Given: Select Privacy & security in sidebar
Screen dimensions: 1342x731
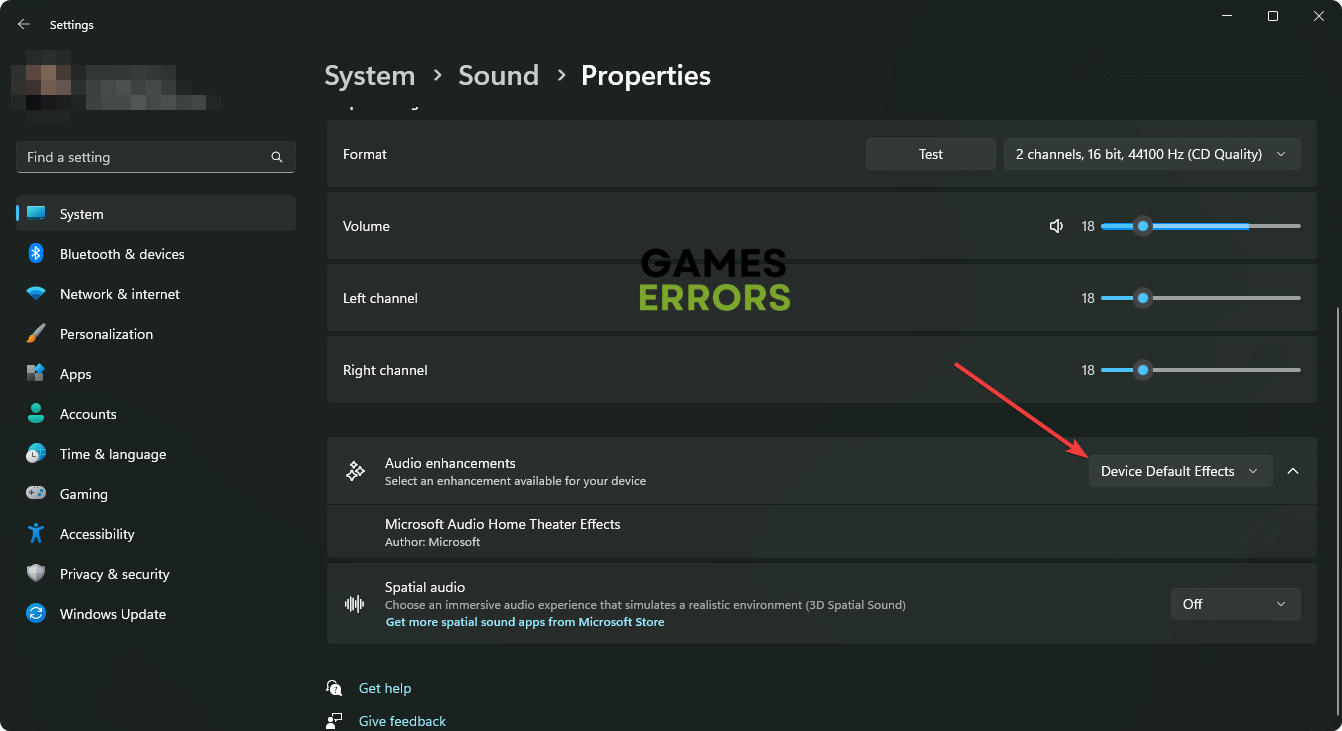Looking at the screenshot, I should pos(114,574).
